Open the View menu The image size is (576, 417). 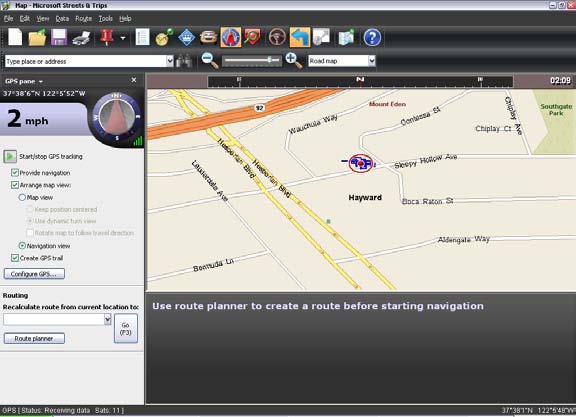click(x=43, y=18)
